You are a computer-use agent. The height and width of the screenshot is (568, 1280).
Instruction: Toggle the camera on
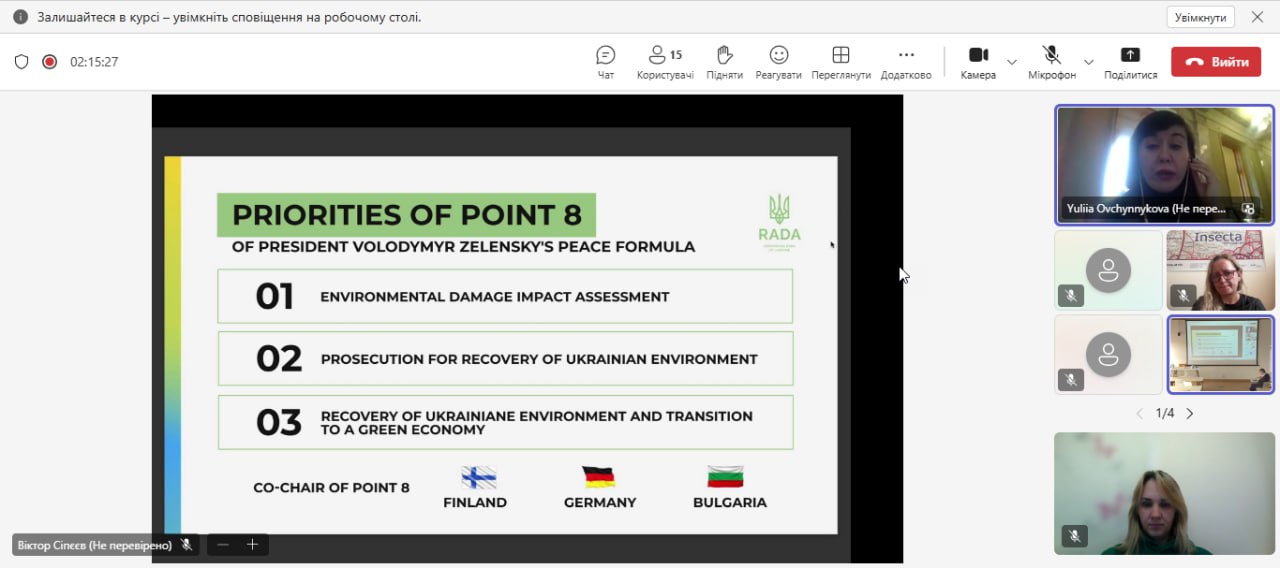click(x=978, y=62)
